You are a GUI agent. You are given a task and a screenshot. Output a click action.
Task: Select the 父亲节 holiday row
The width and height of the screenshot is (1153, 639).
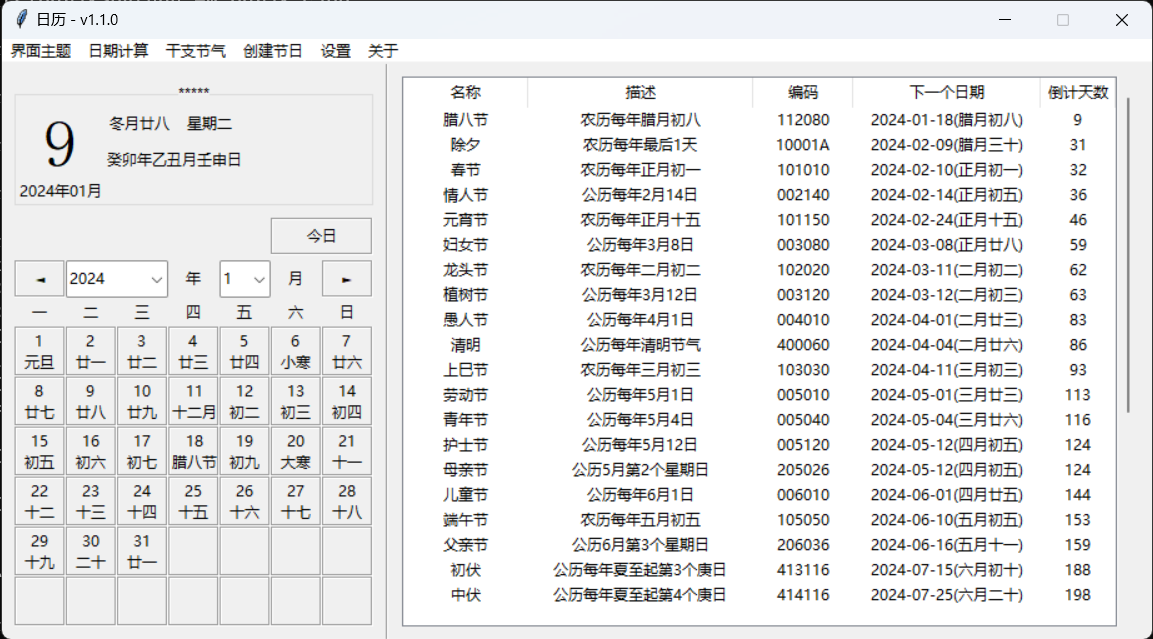tap(760, 545)
